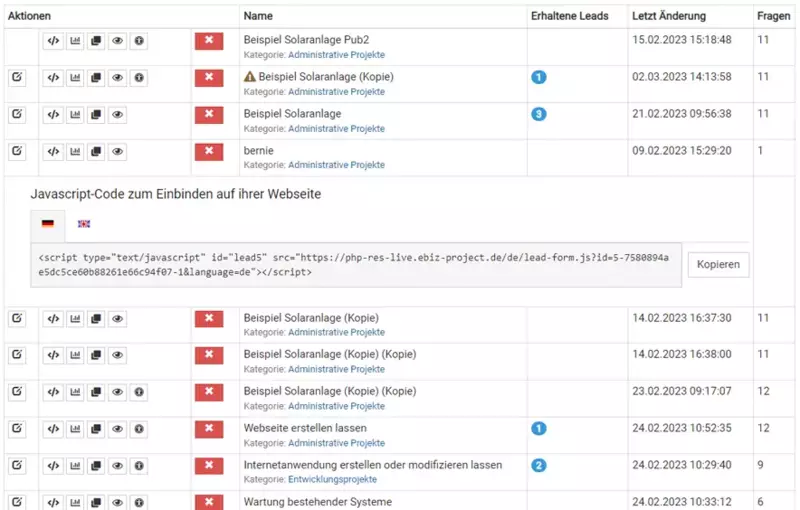Open info icon for Webseite erstellen lassen
Viewport: 800px width, 510px height.
139,429
